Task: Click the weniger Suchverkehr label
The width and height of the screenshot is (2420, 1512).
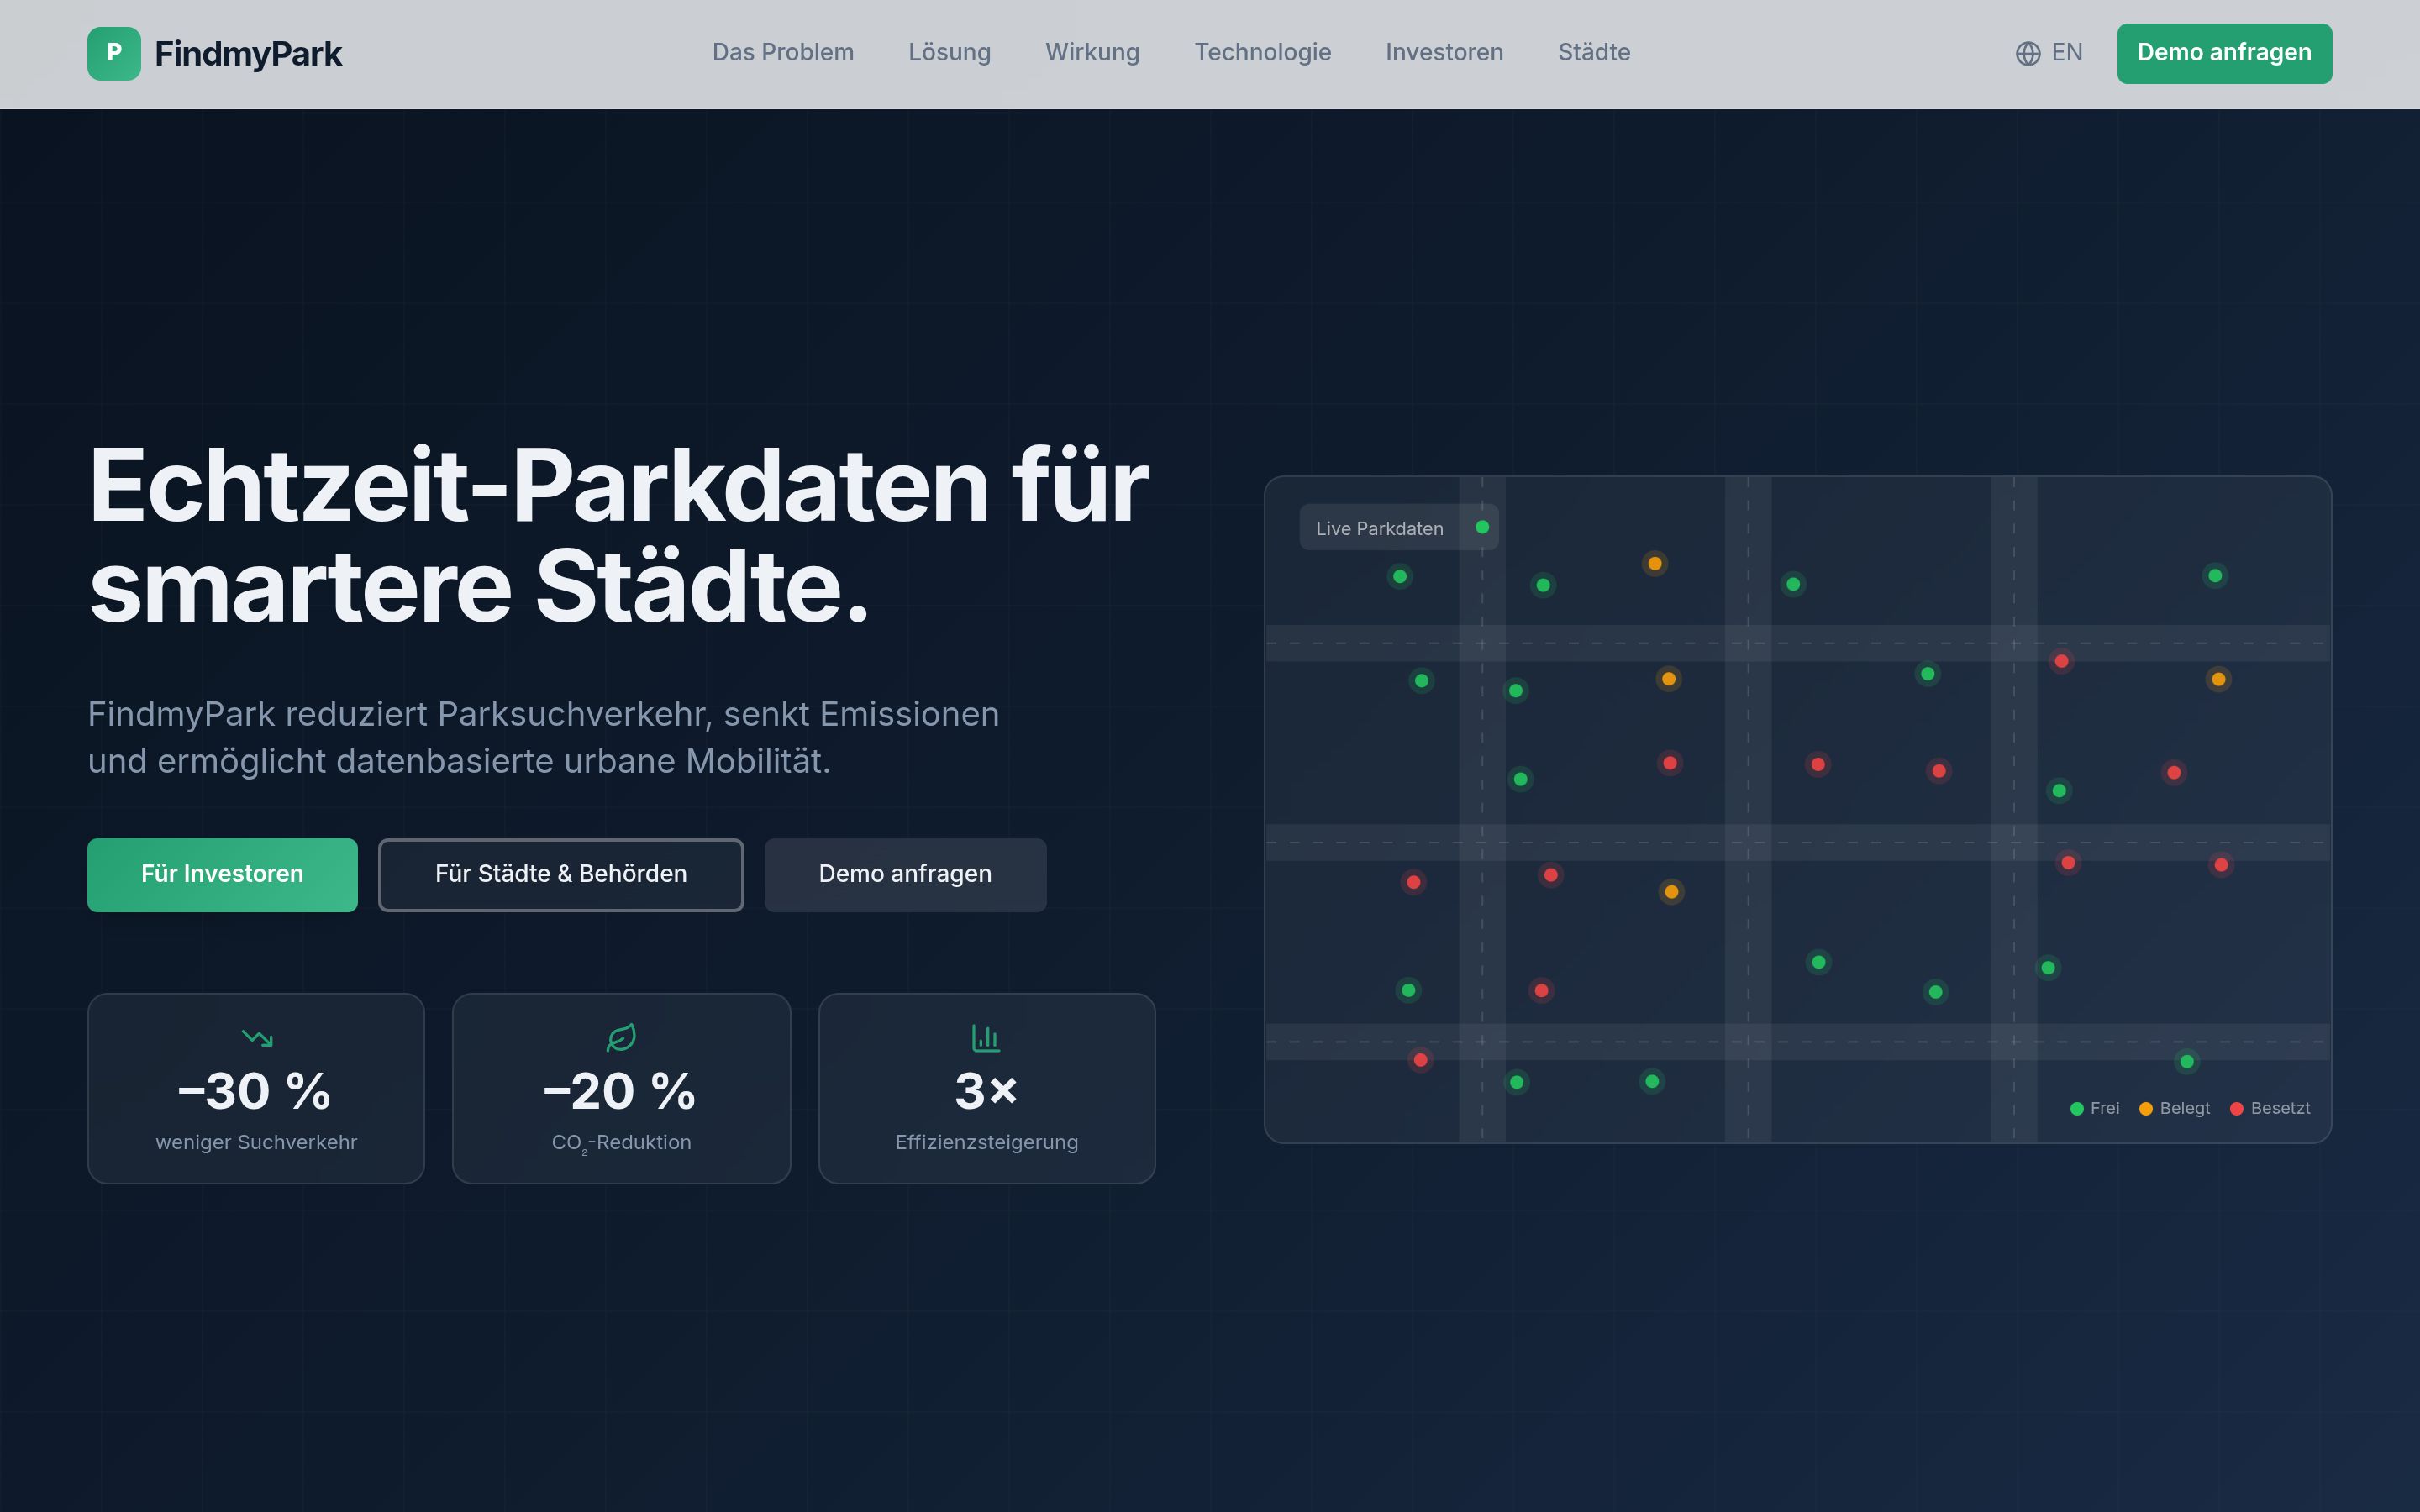Action: pos(256,1142)
